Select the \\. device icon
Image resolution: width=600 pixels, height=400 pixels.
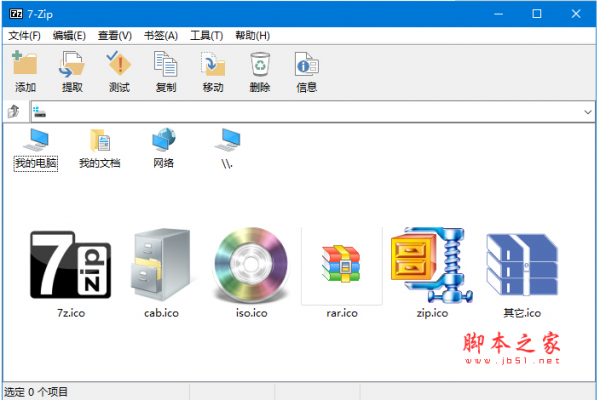tap(227, 140)
